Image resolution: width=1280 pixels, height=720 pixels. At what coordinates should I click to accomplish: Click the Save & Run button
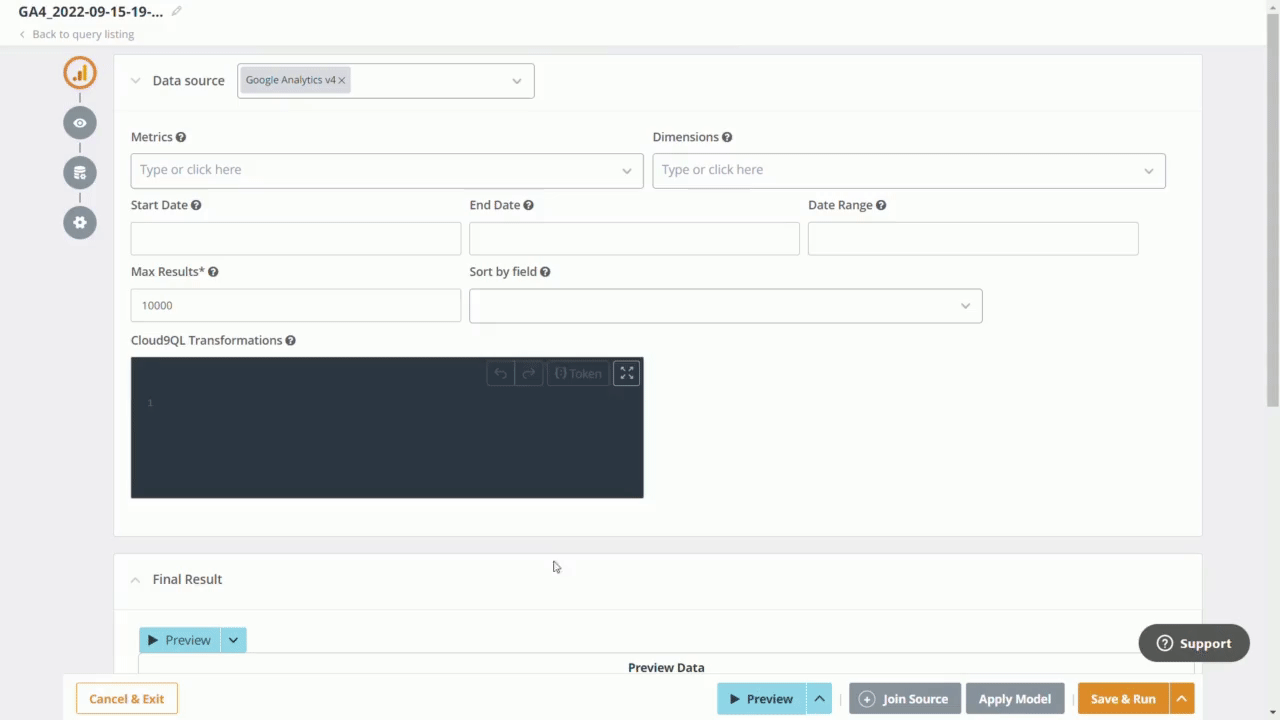pyautogui.click(x=1122, y=699)
